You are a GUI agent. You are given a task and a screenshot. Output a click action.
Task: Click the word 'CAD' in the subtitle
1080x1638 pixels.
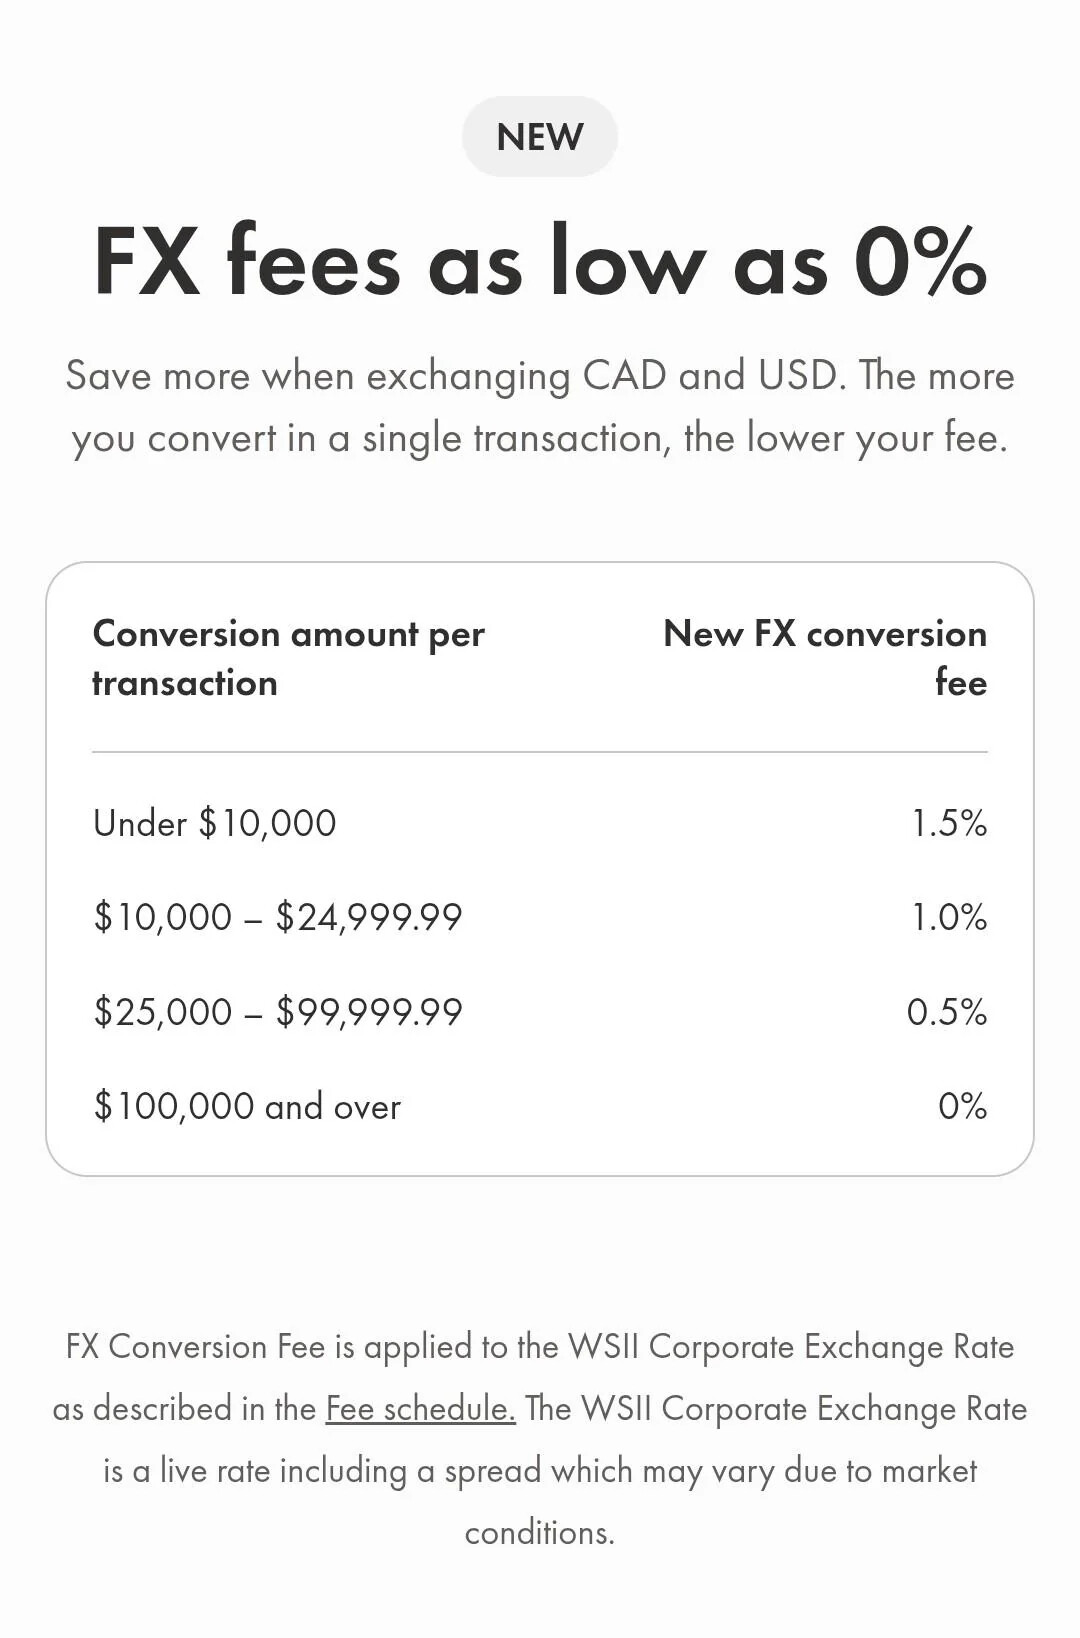pos(624,376)
